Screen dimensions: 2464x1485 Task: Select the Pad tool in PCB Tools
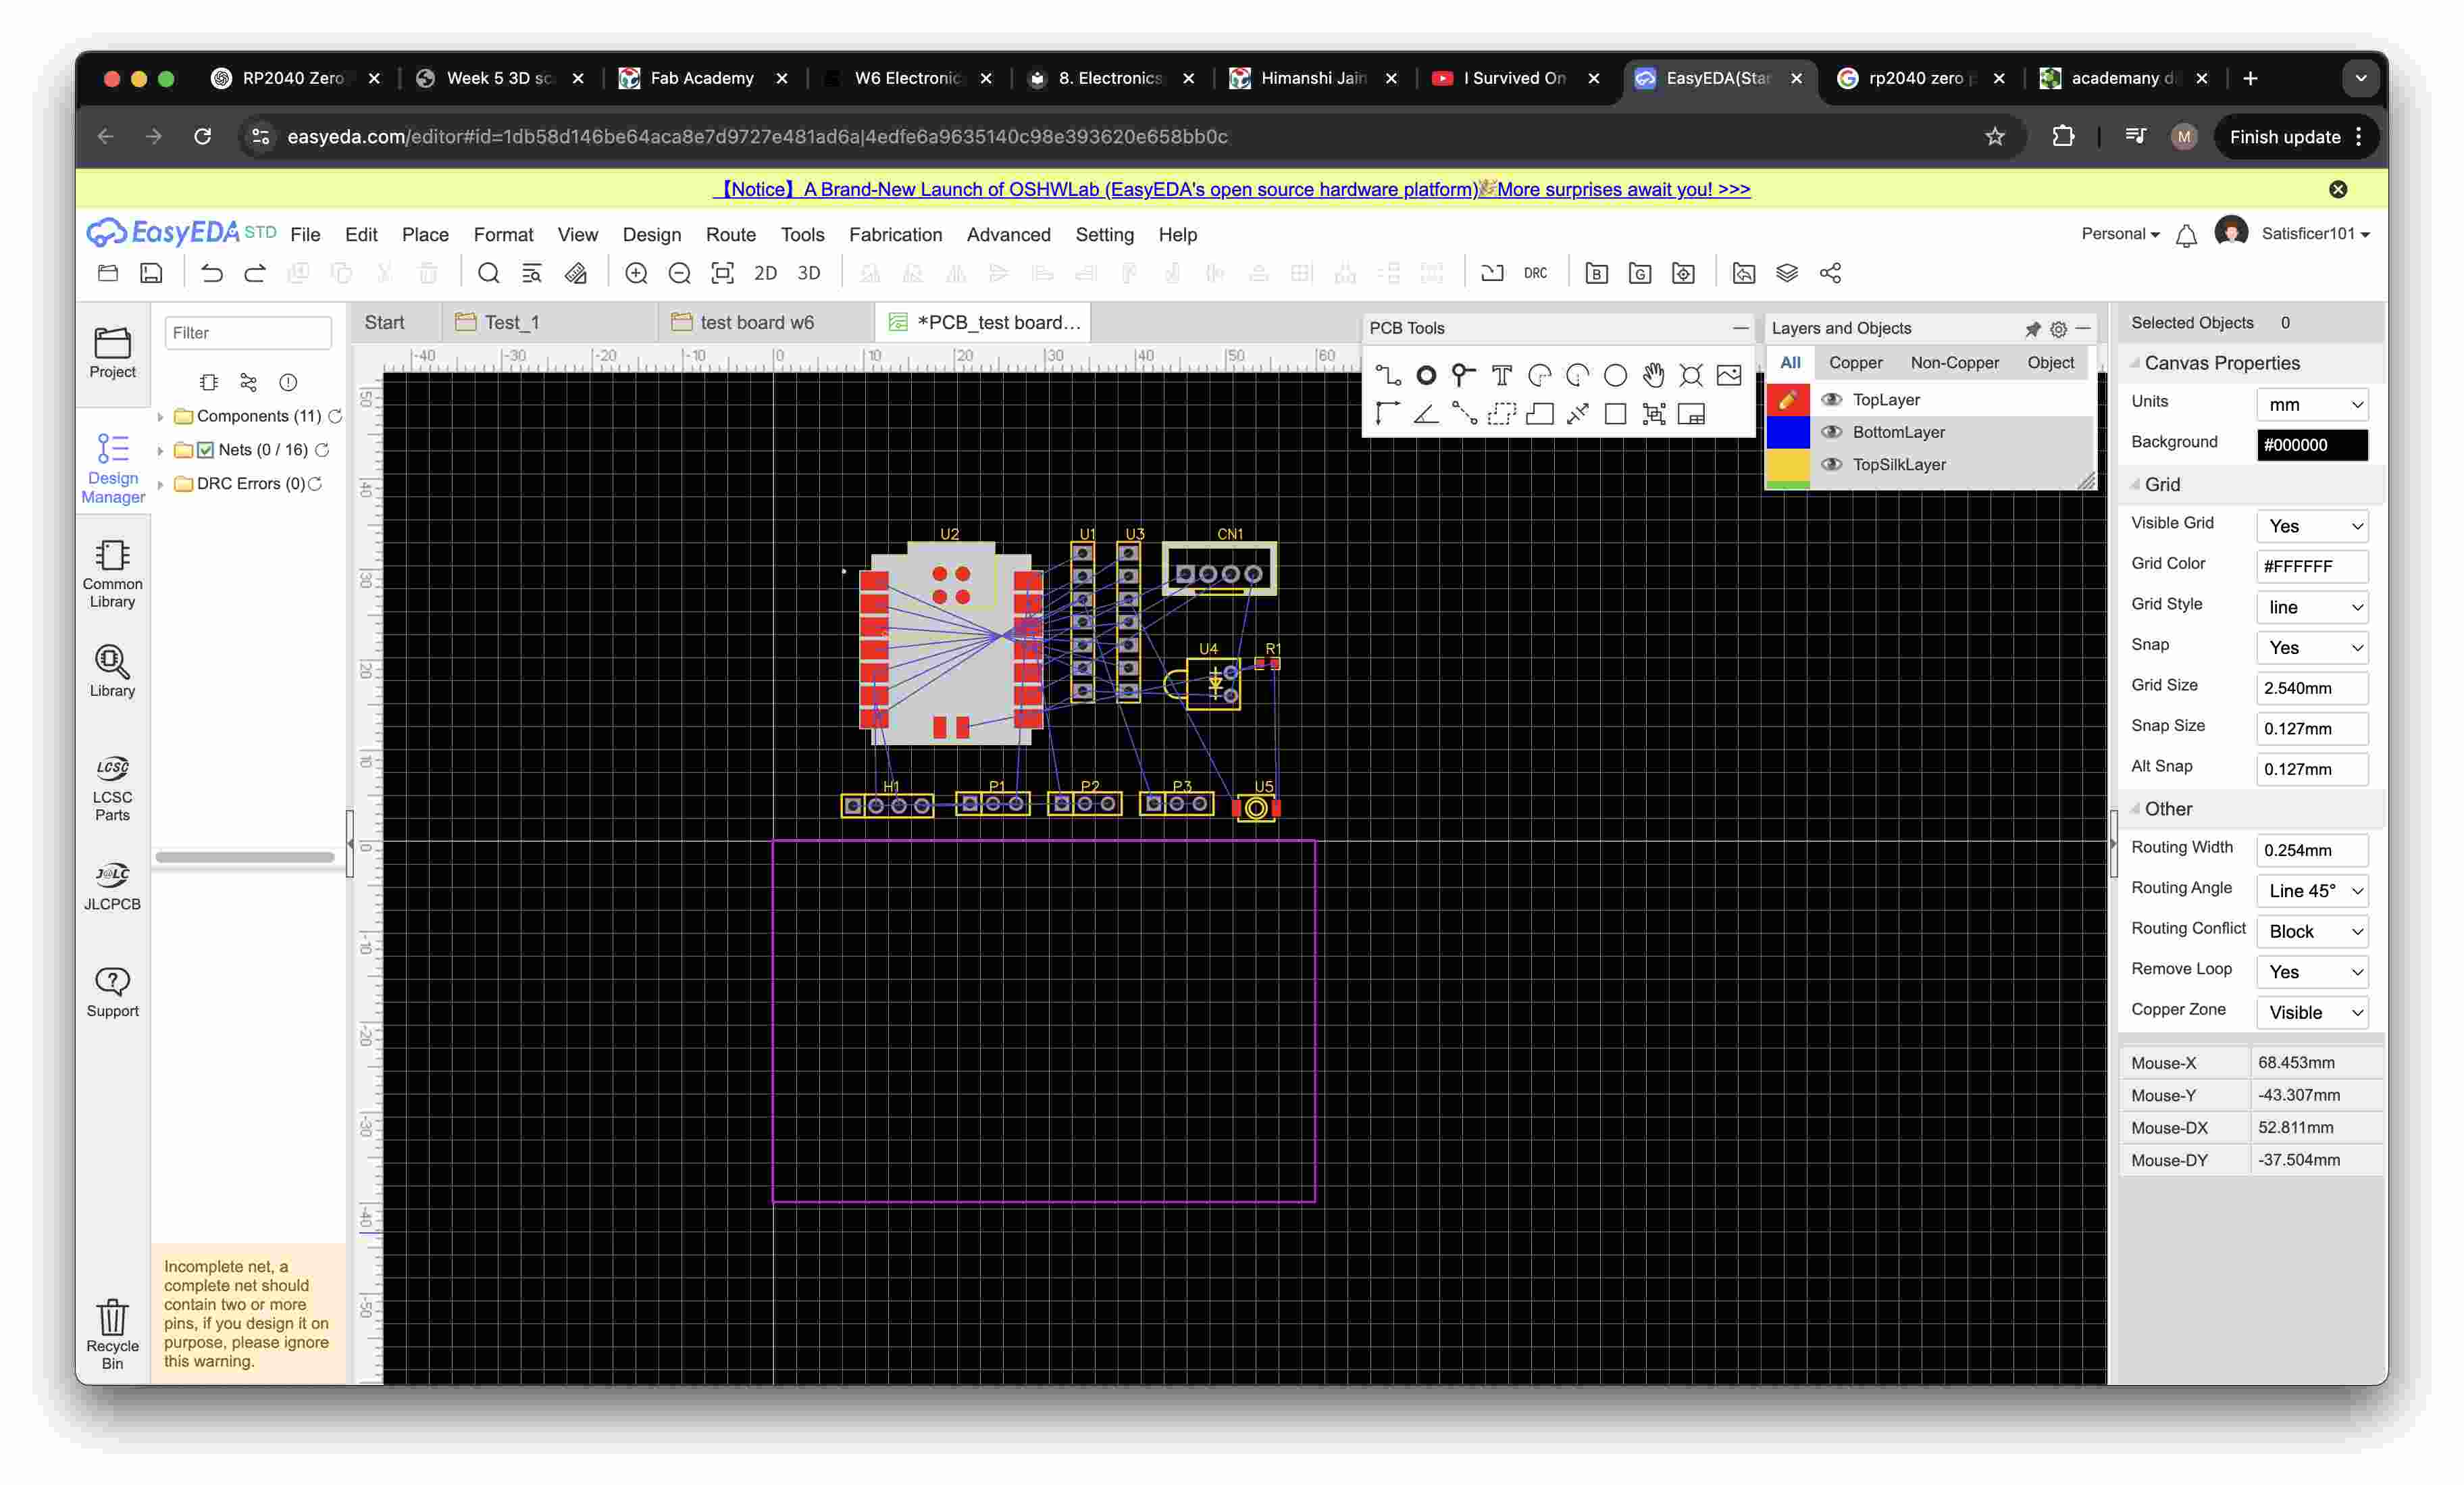tap(1426, 376)
